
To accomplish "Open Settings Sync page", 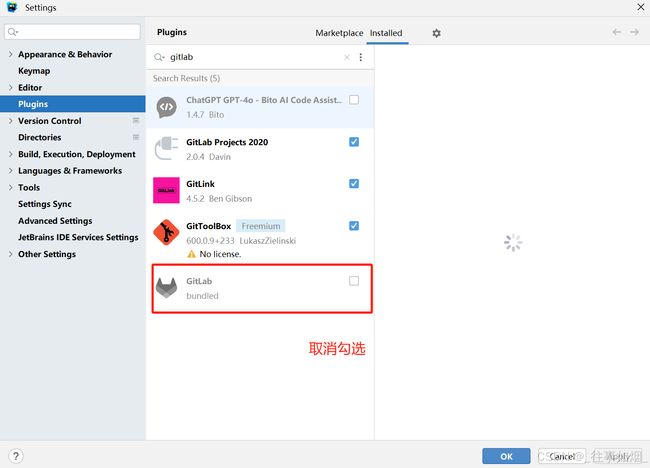I will (x=45, y=204).
